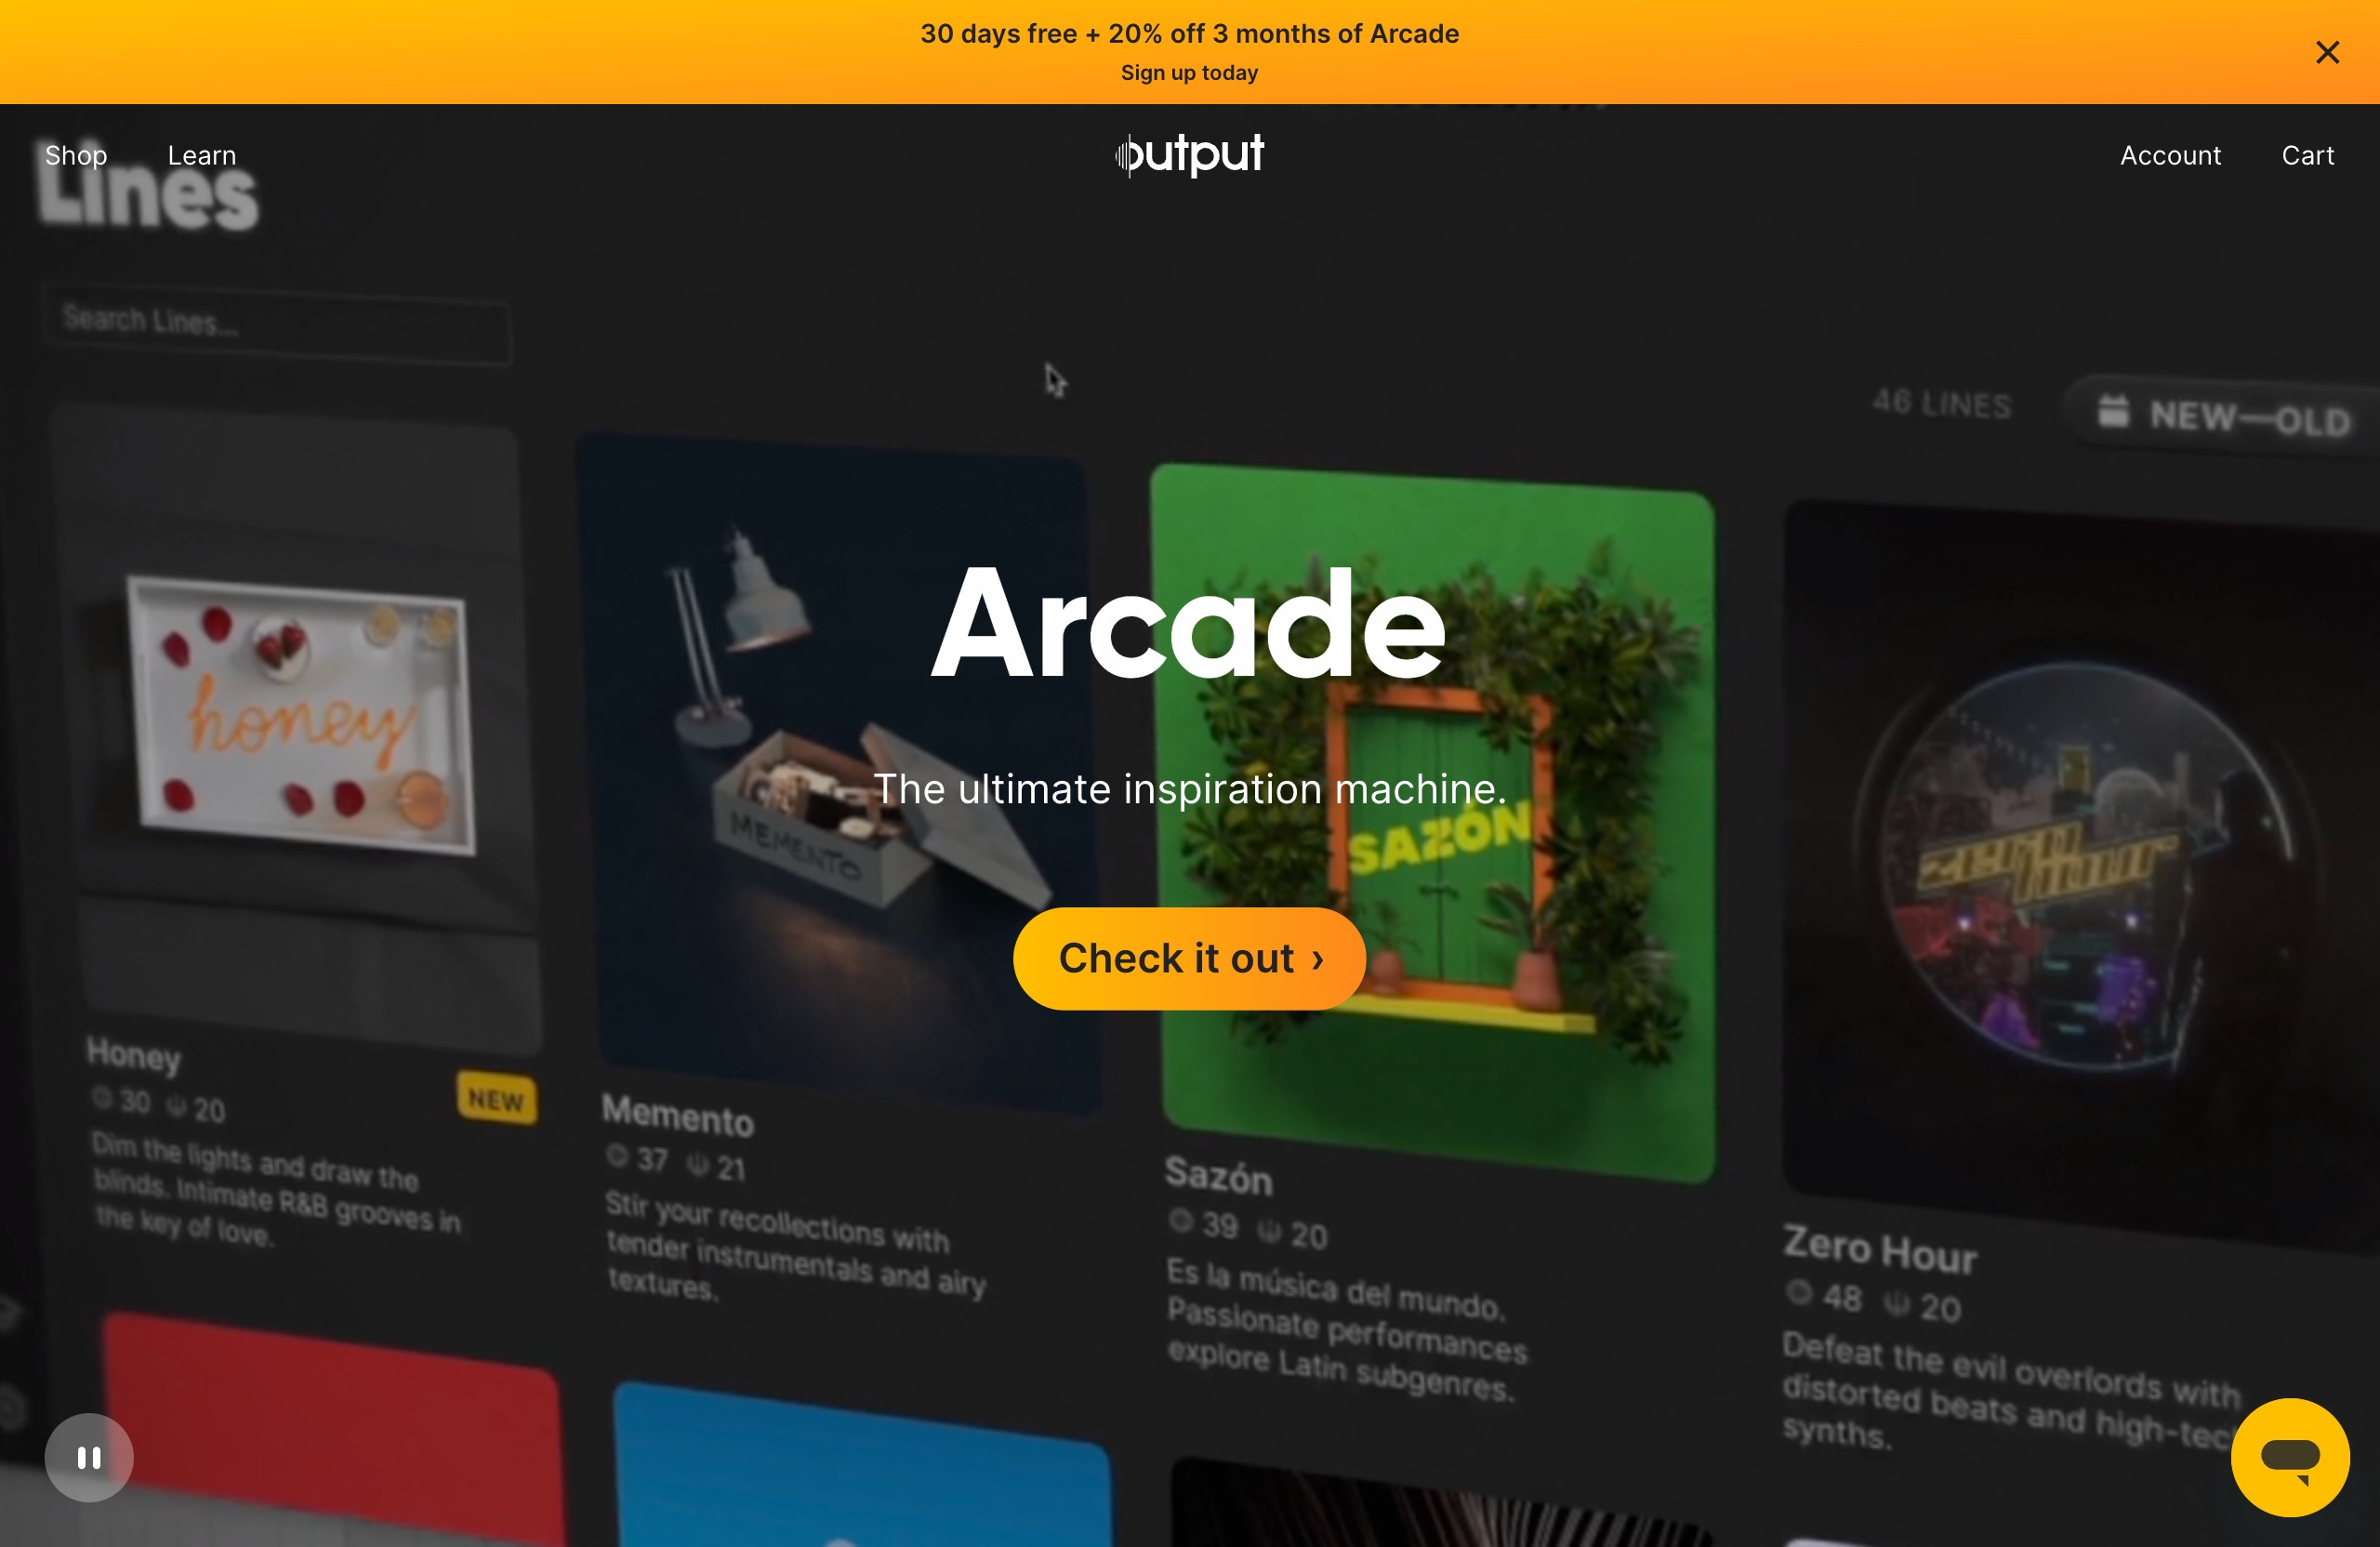Go to Account page
The width and height of the screenshot is (2380, 1547).
tap(2170, 155)
